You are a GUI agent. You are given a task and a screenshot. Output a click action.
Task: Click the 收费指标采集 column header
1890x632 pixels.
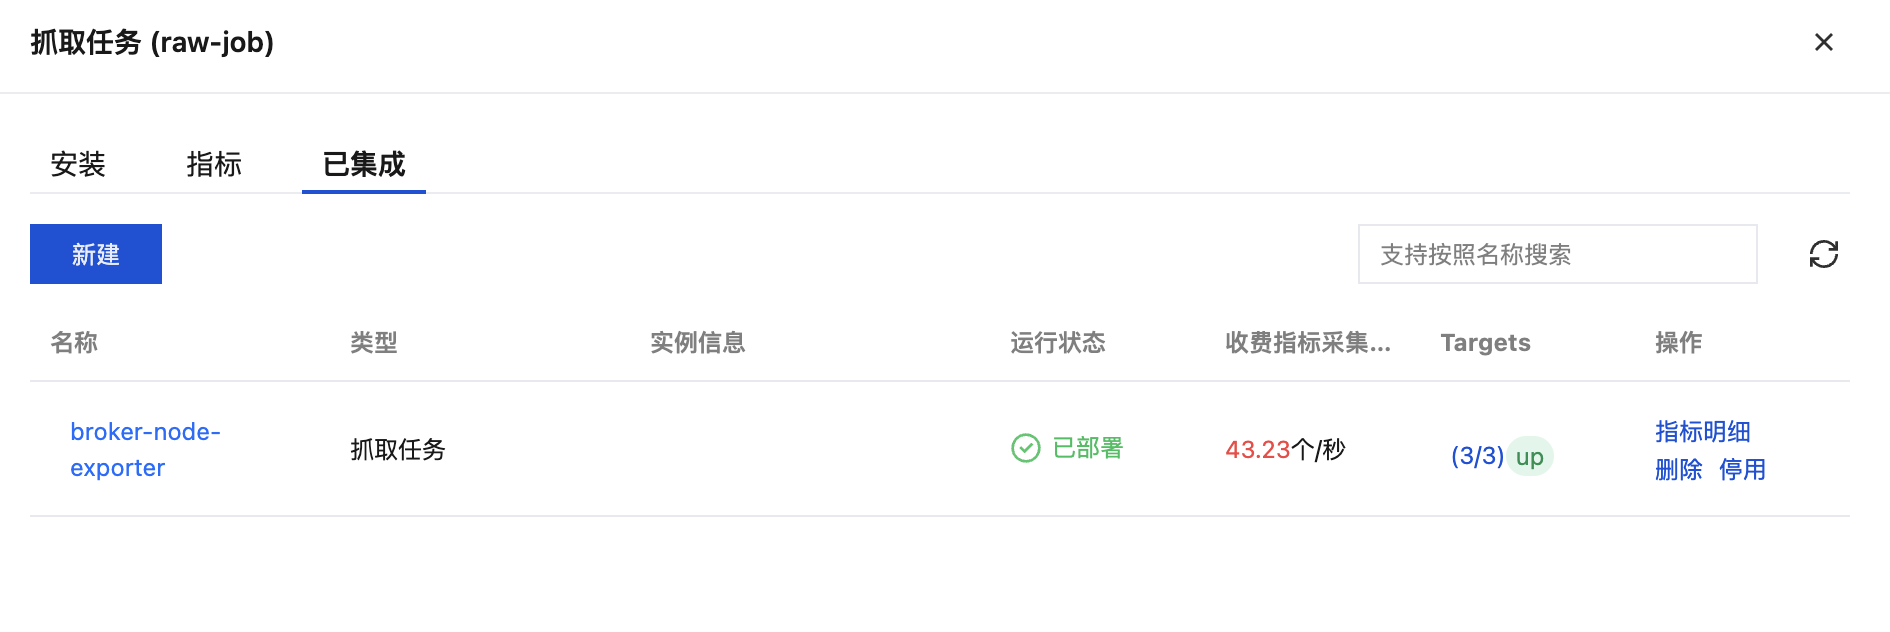1307,343
